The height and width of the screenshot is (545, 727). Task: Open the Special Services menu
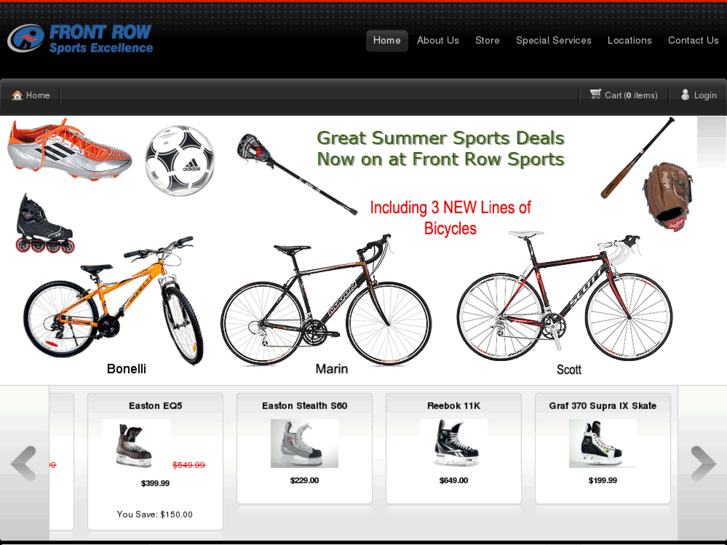coord(554,40)
